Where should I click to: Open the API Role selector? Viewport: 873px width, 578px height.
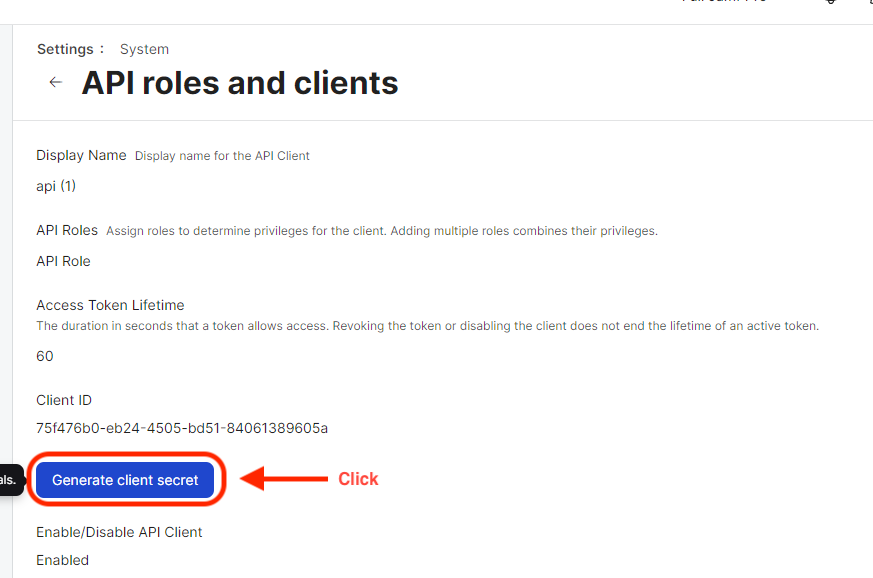[x=63, y=261]
